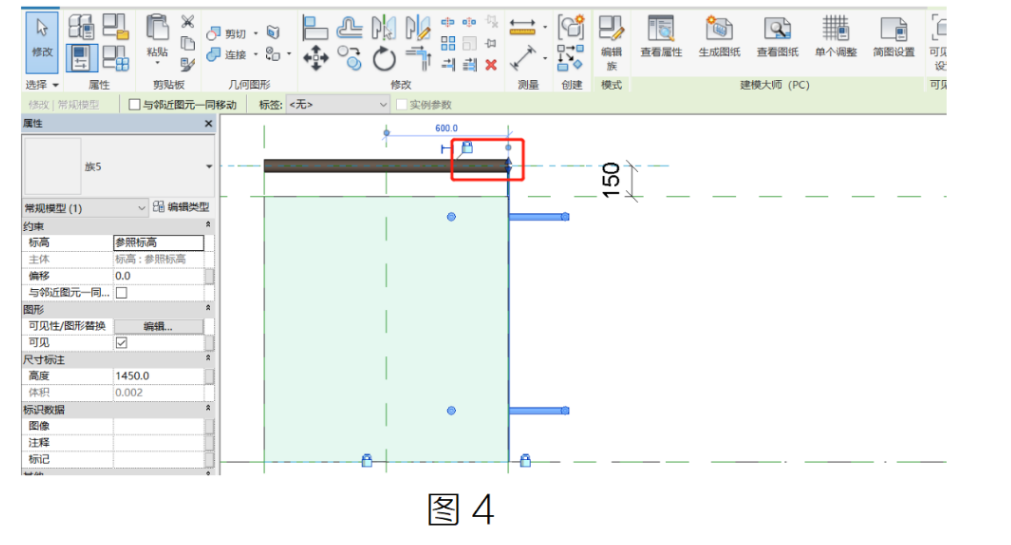The image size is (1011, 545).
Task: Click the associate parameter button beside 偏移
Action: (210, 276)
